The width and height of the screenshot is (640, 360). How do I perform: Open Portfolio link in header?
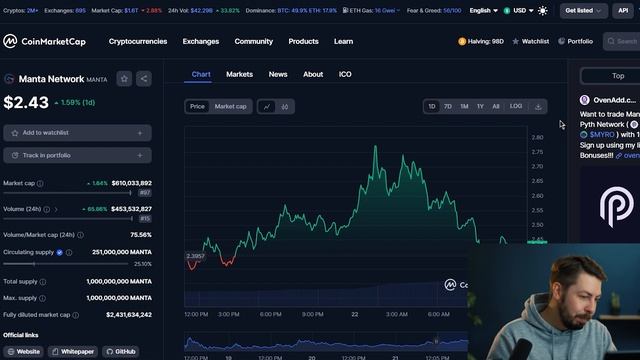576,41
